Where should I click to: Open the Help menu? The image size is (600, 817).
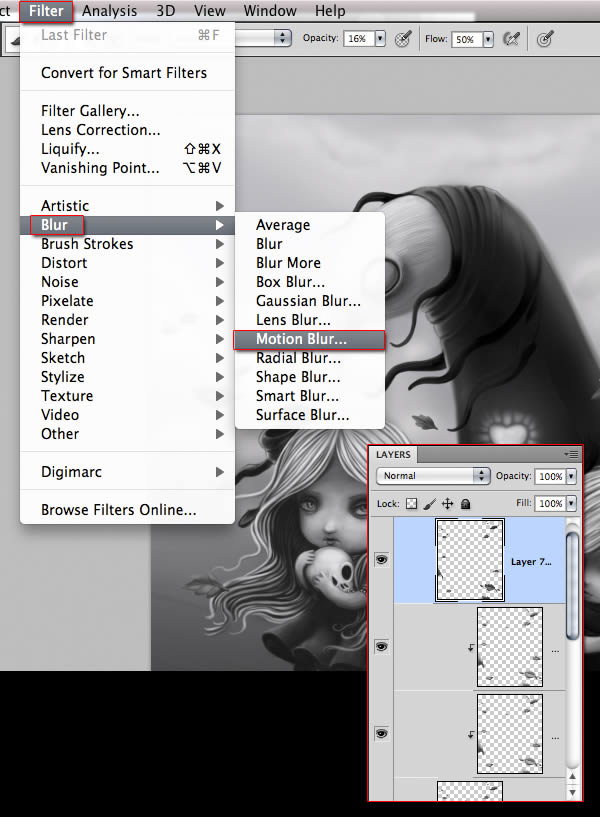[x=330, y=11]
